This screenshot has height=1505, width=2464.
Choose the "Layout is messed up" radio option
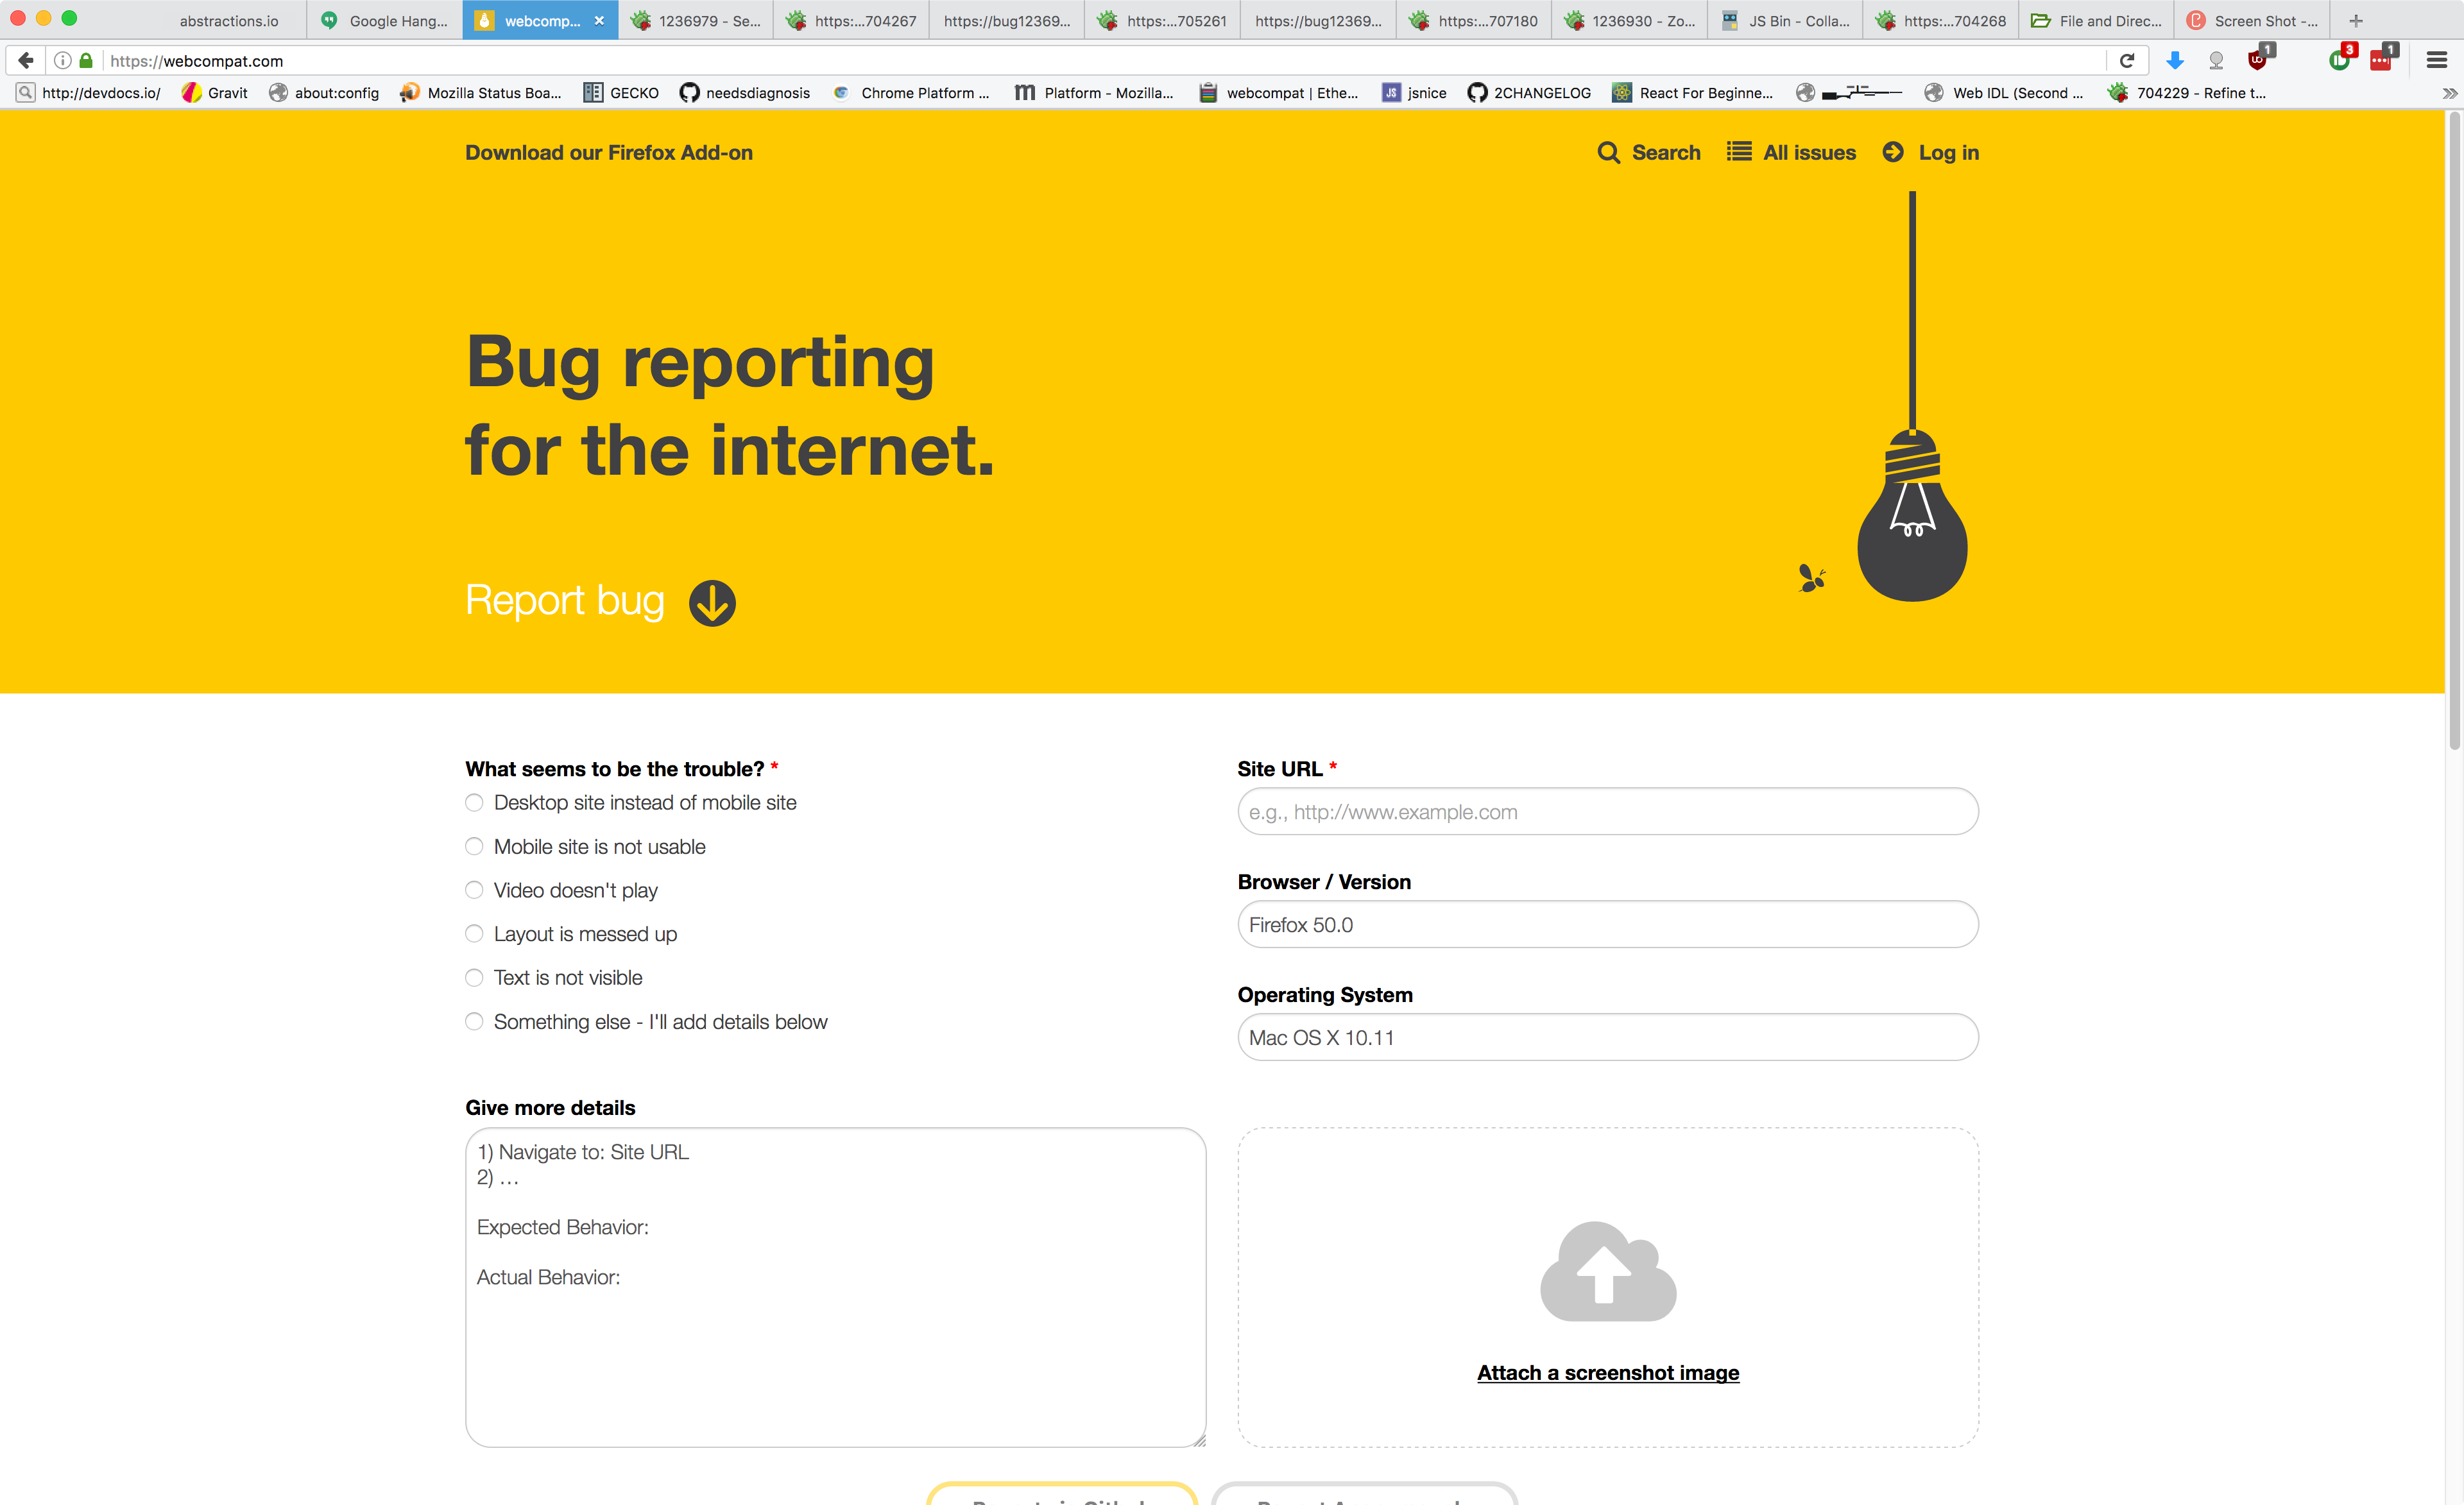tap(474, 934)
